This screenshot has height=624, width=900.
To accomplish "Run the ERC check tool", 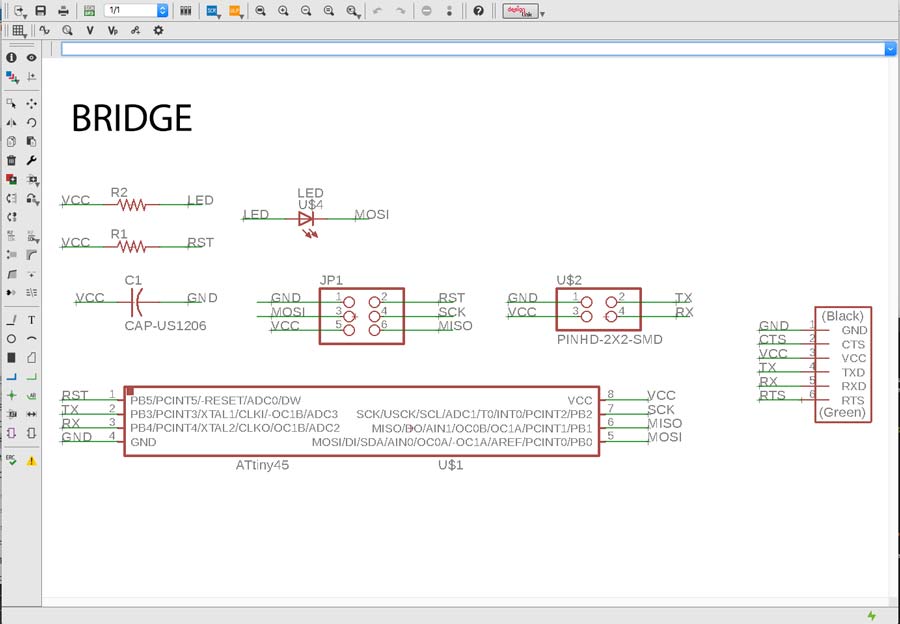I will [x=11, y=461].
